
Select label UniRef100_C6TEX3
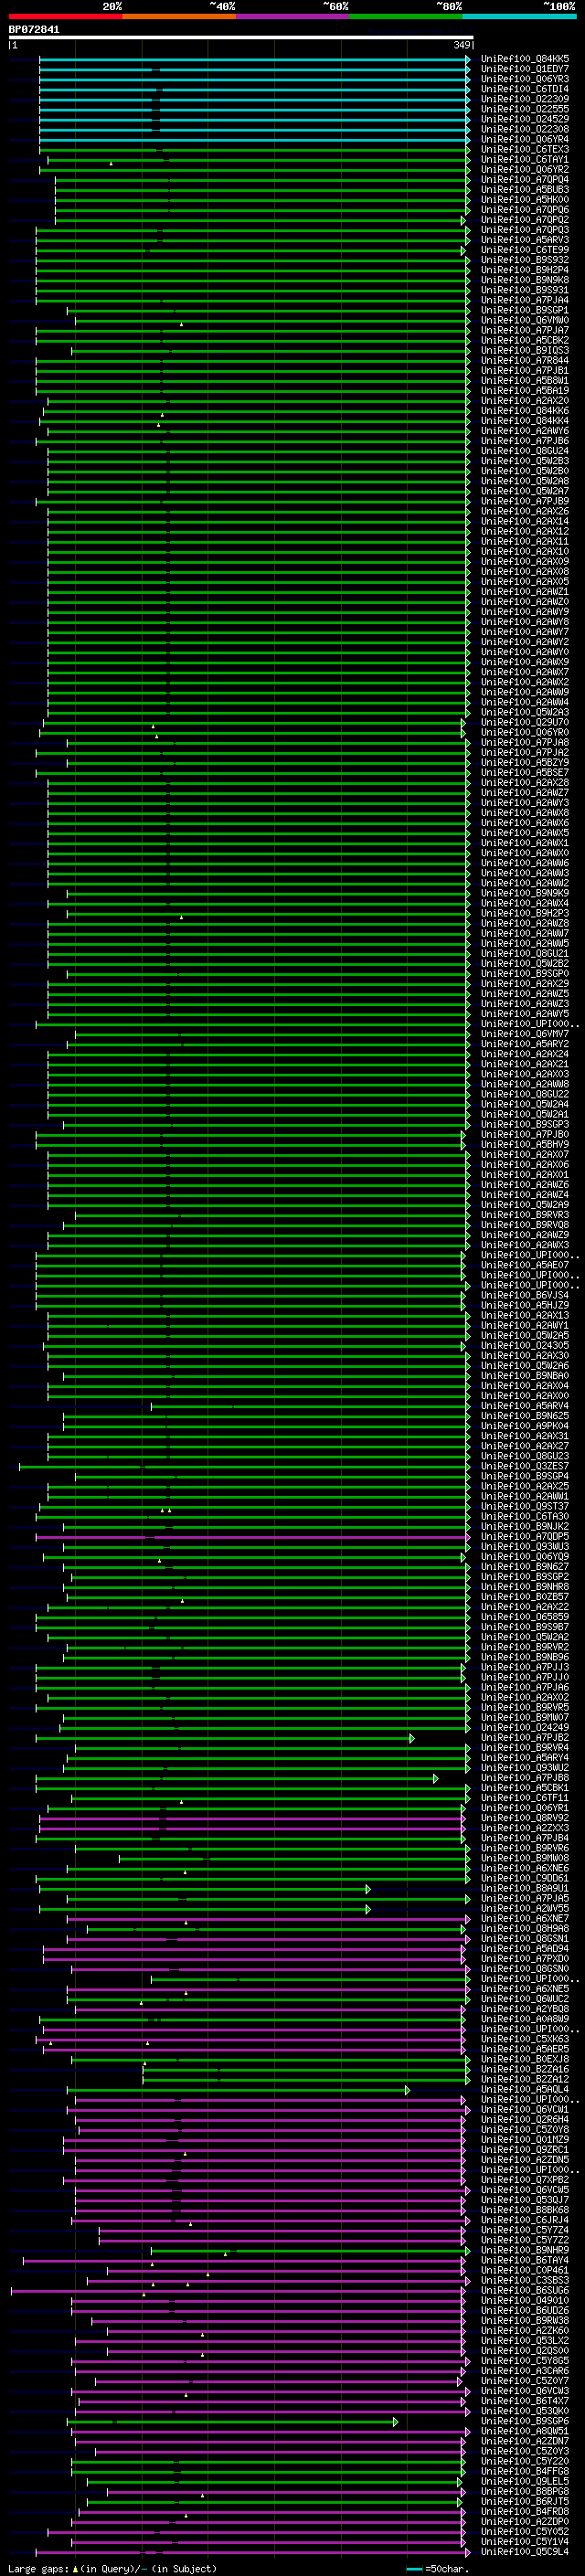pyautogui.click(x=524, y=149)
